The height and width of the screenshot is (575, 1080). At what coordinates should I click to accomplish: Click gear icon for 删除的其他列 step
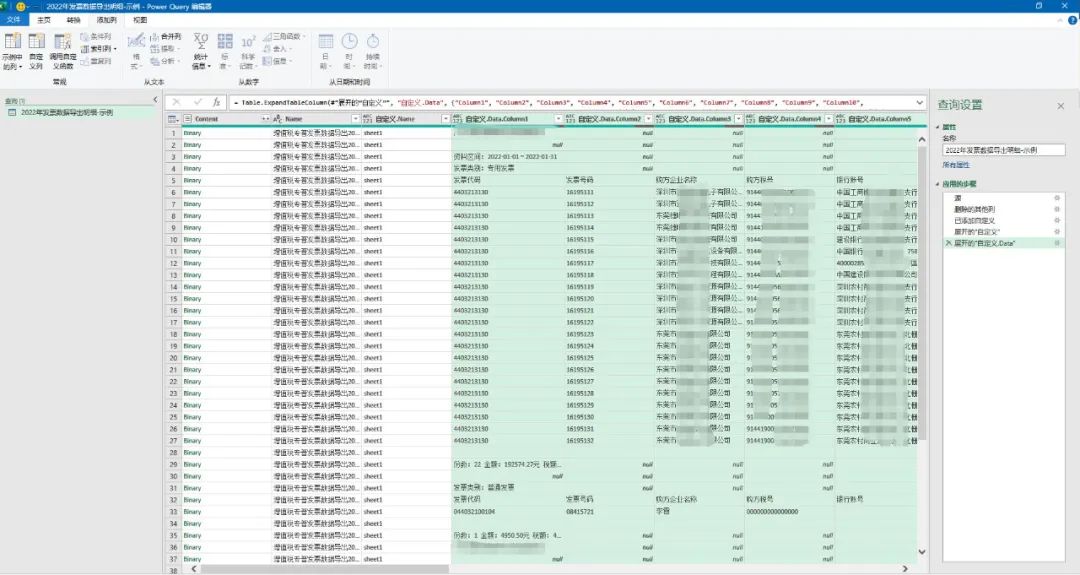pos(1057,209)
